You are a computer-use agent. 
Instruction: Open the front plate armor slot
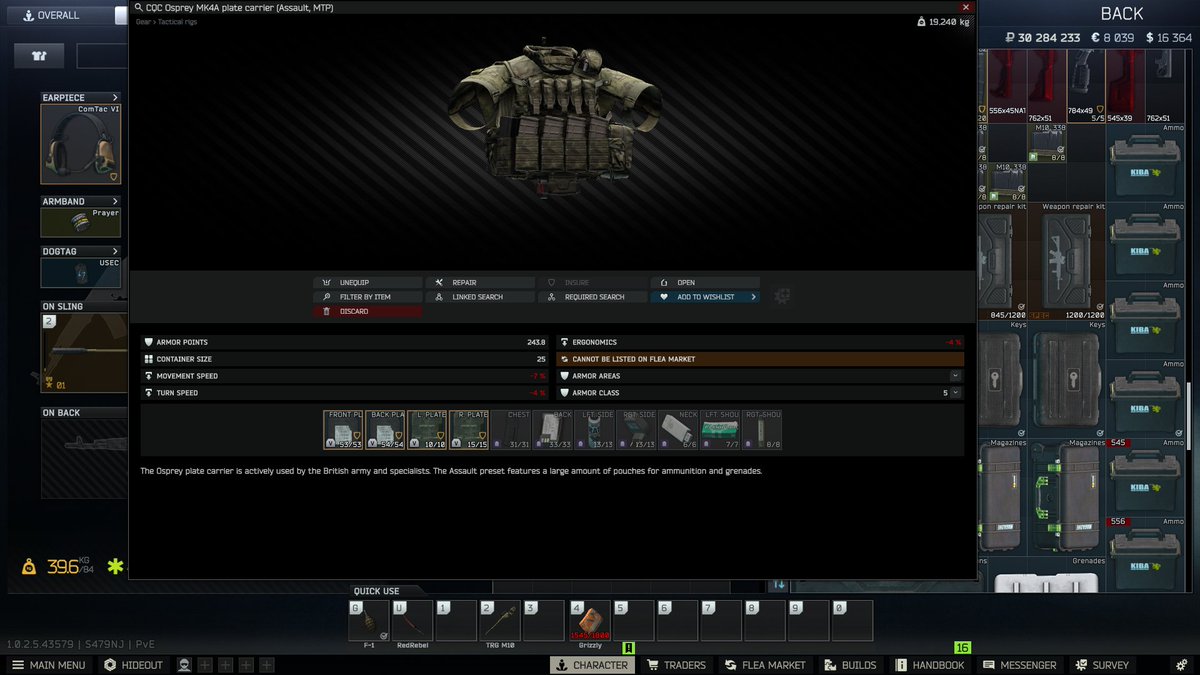click(x=343, y=429)
